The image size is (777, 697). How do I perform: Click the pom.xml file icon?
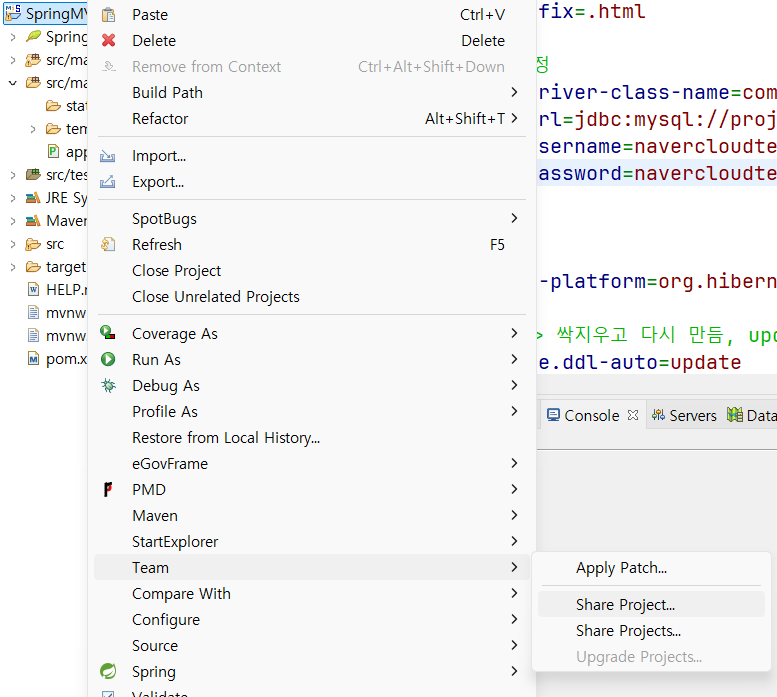(x=33, y=359)
